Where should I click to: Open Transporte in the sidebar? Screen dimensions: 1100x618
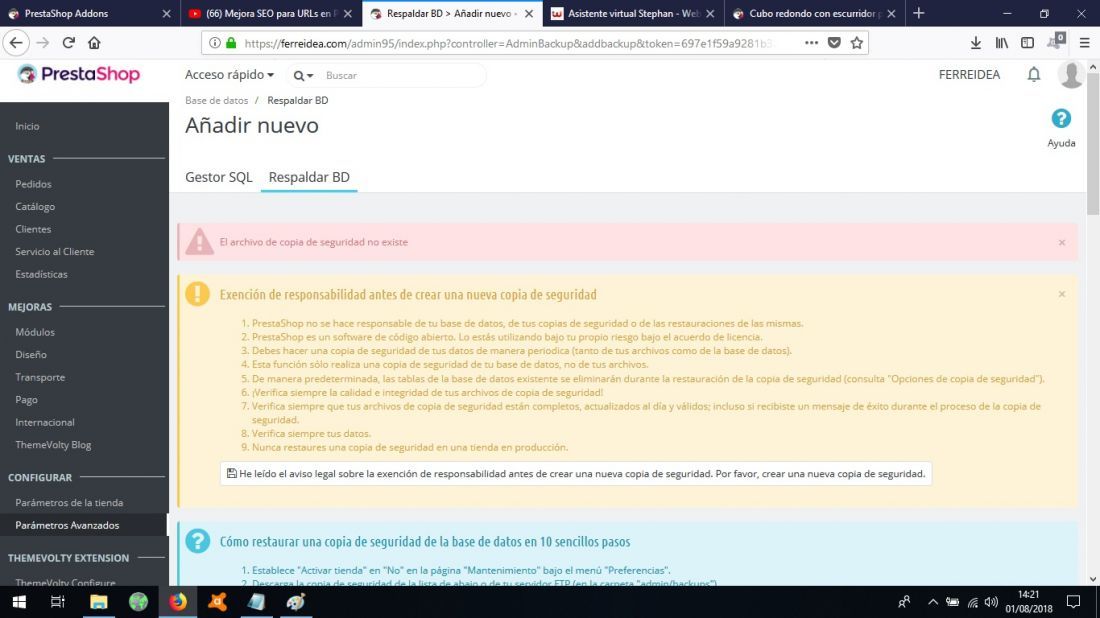click(40, 377)
